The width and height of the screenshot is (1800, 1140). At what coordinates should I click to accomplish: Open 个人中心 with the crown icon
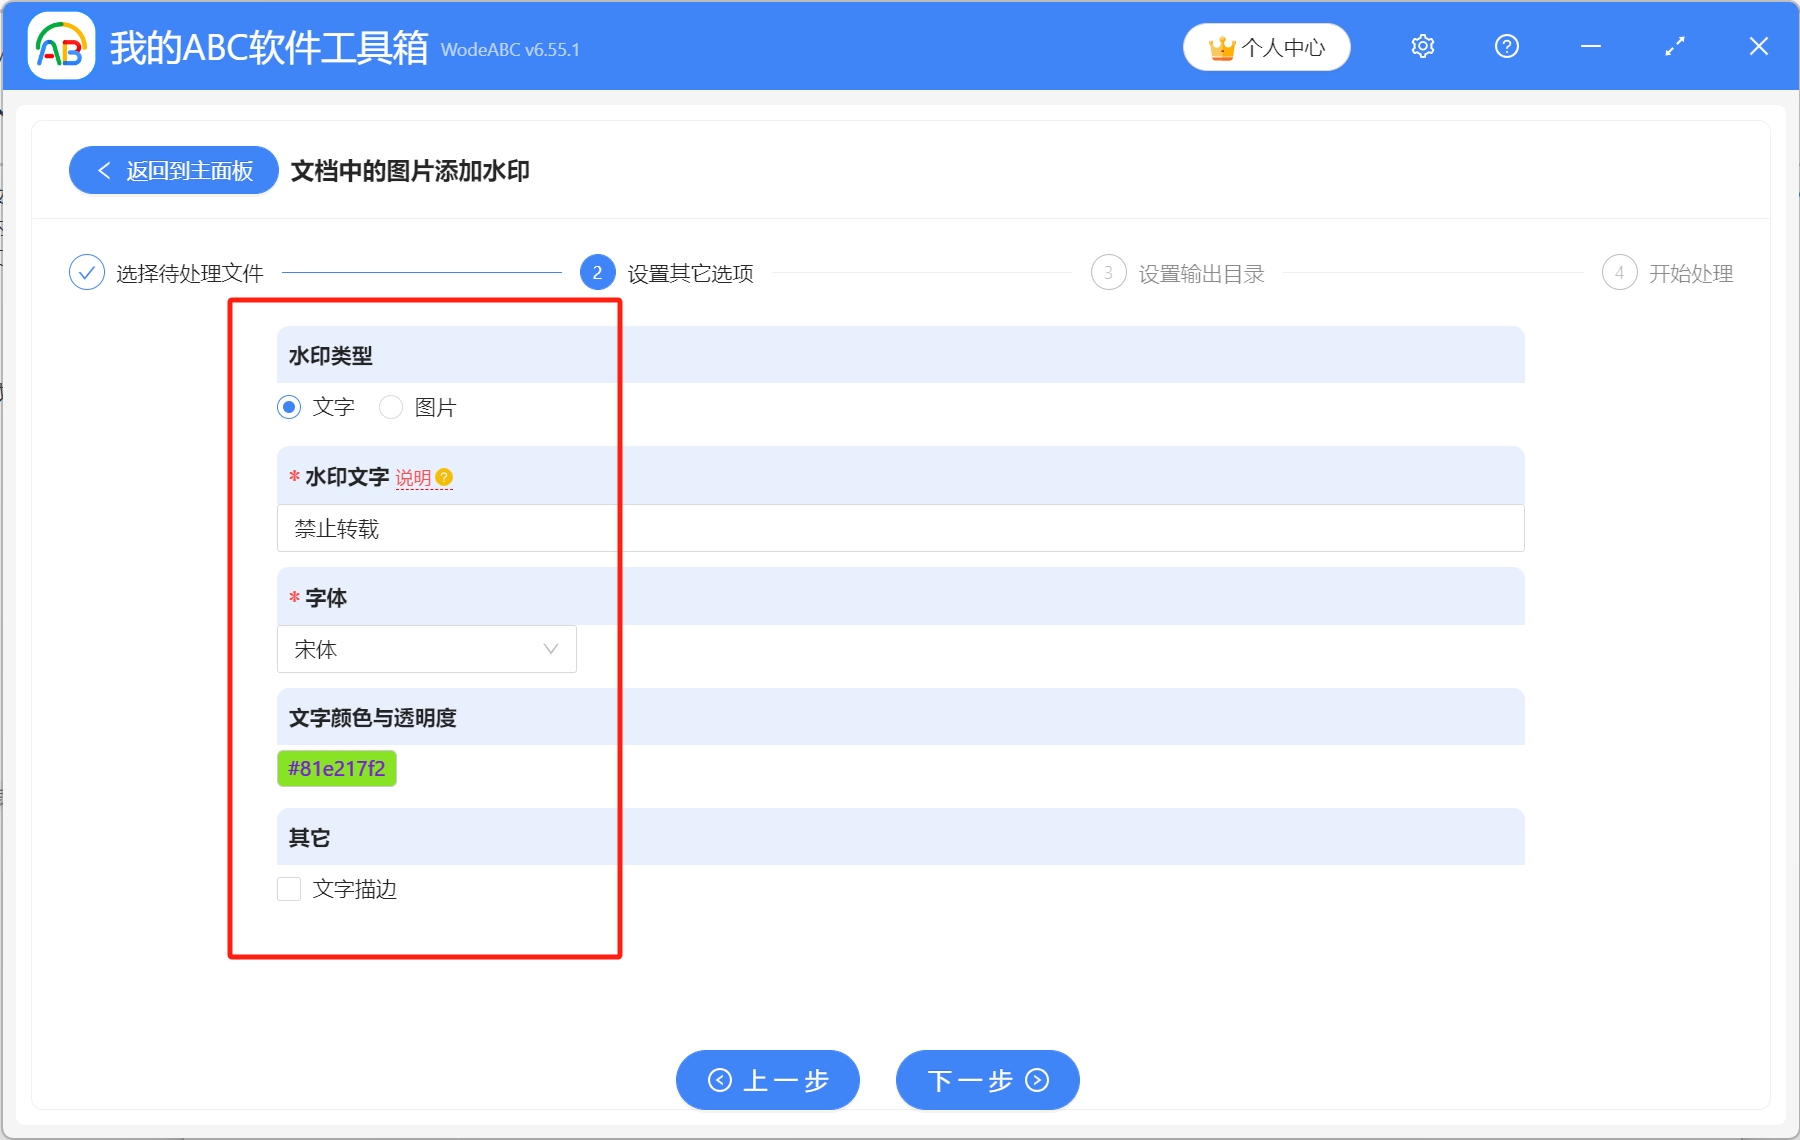1266,46
